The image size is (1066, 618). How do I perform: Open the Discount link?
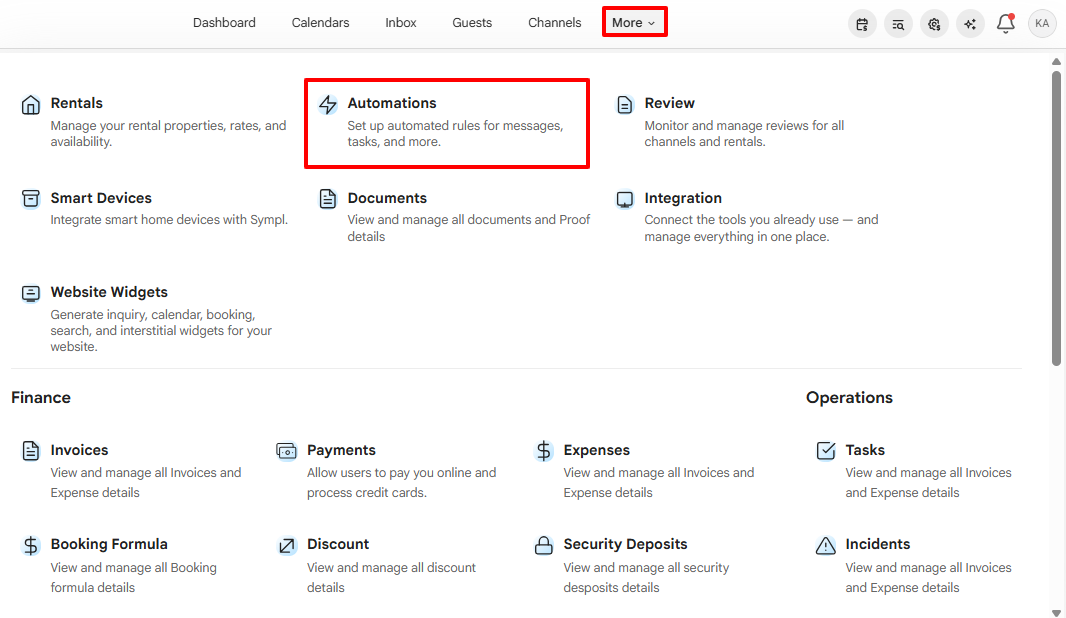(338, 544)
